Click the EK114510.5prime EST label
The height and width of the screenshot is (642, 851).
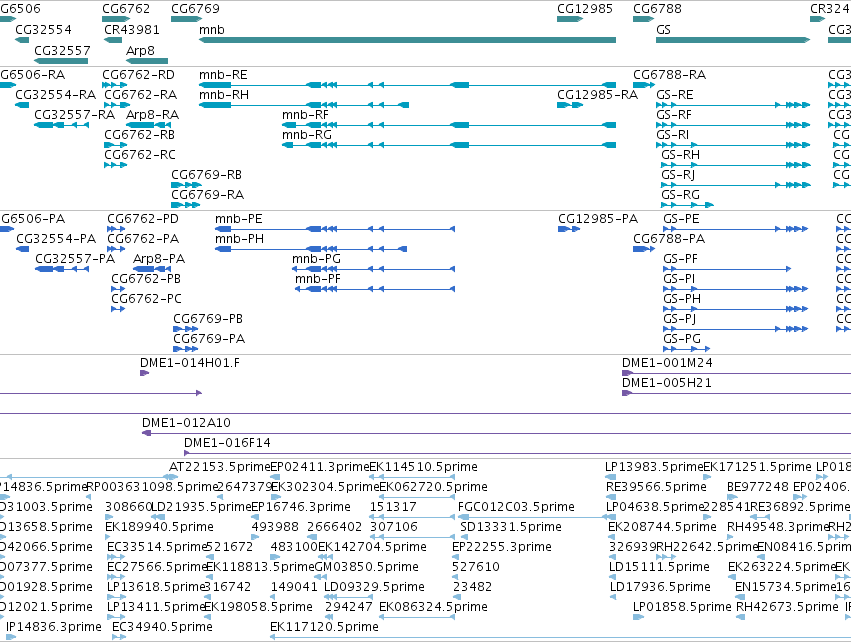(x=423, y=467)
